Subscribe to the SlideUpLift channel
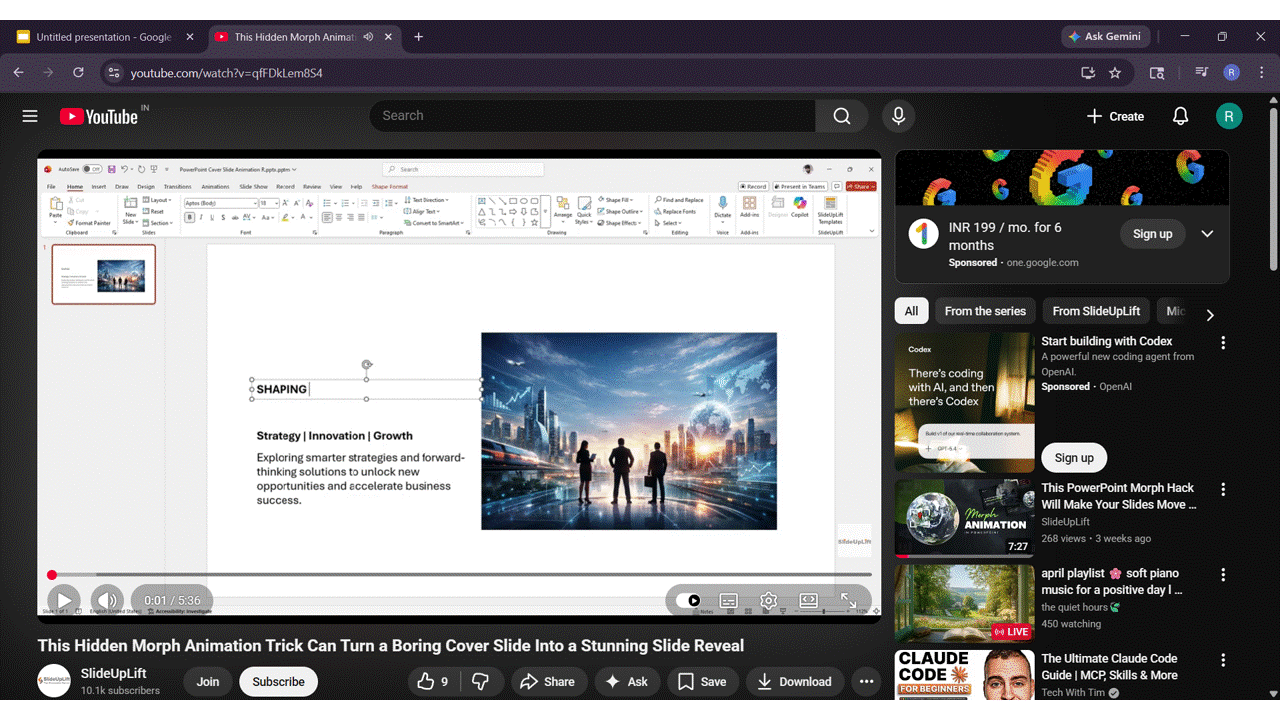 (278, 681)
